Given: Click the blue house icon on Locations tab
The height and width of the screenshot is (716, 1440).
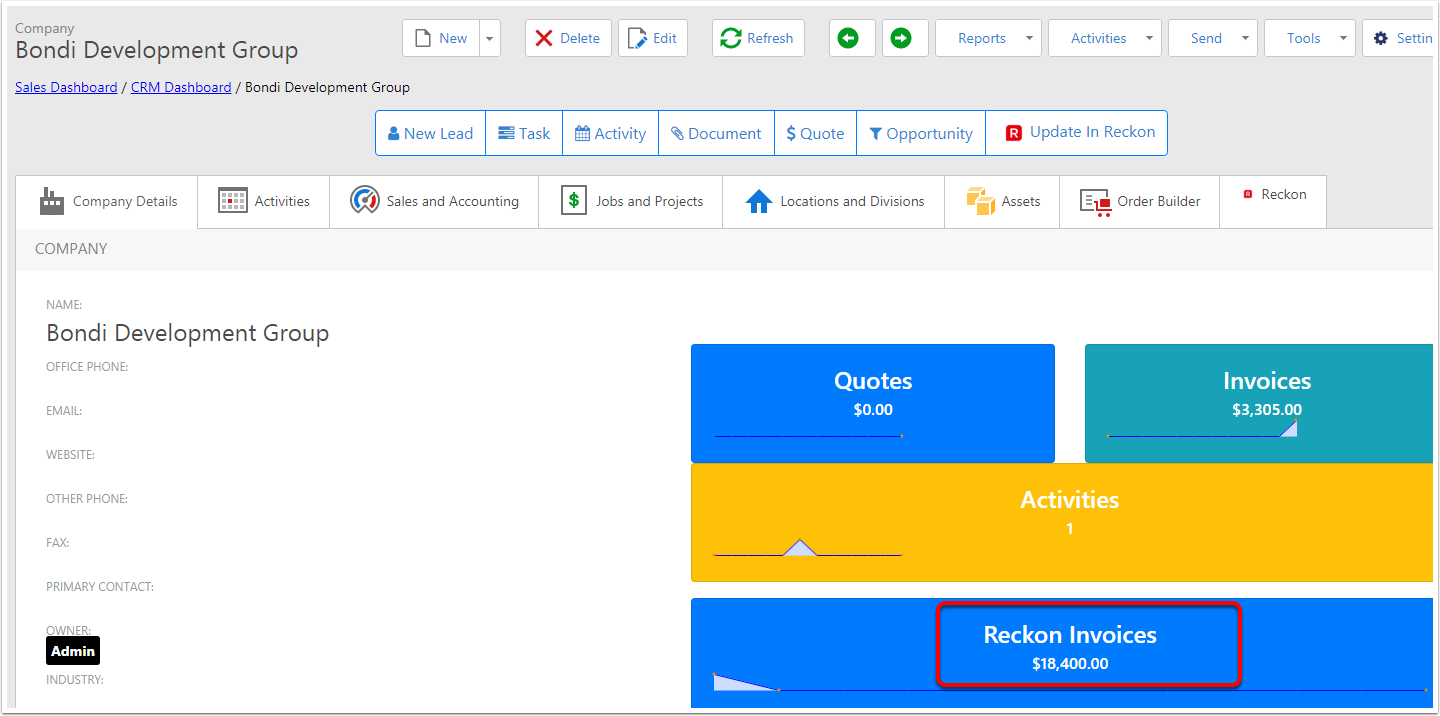Looking at the screenshot, I should tap(759, 201).
